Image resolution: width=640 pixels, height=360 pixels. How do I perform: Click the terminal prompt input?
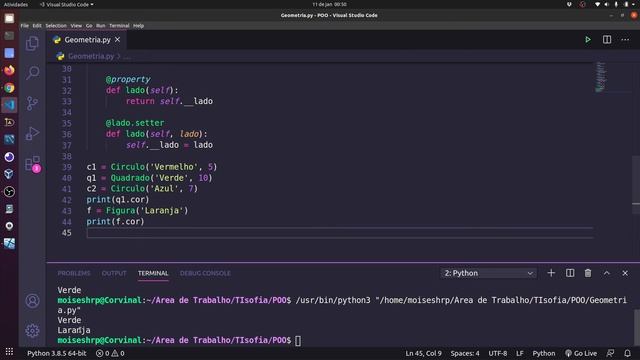tap(298, 340)
